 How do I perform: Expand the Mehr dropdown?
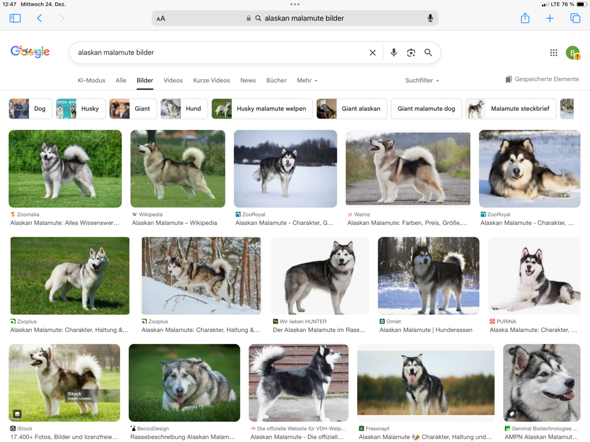307,80
